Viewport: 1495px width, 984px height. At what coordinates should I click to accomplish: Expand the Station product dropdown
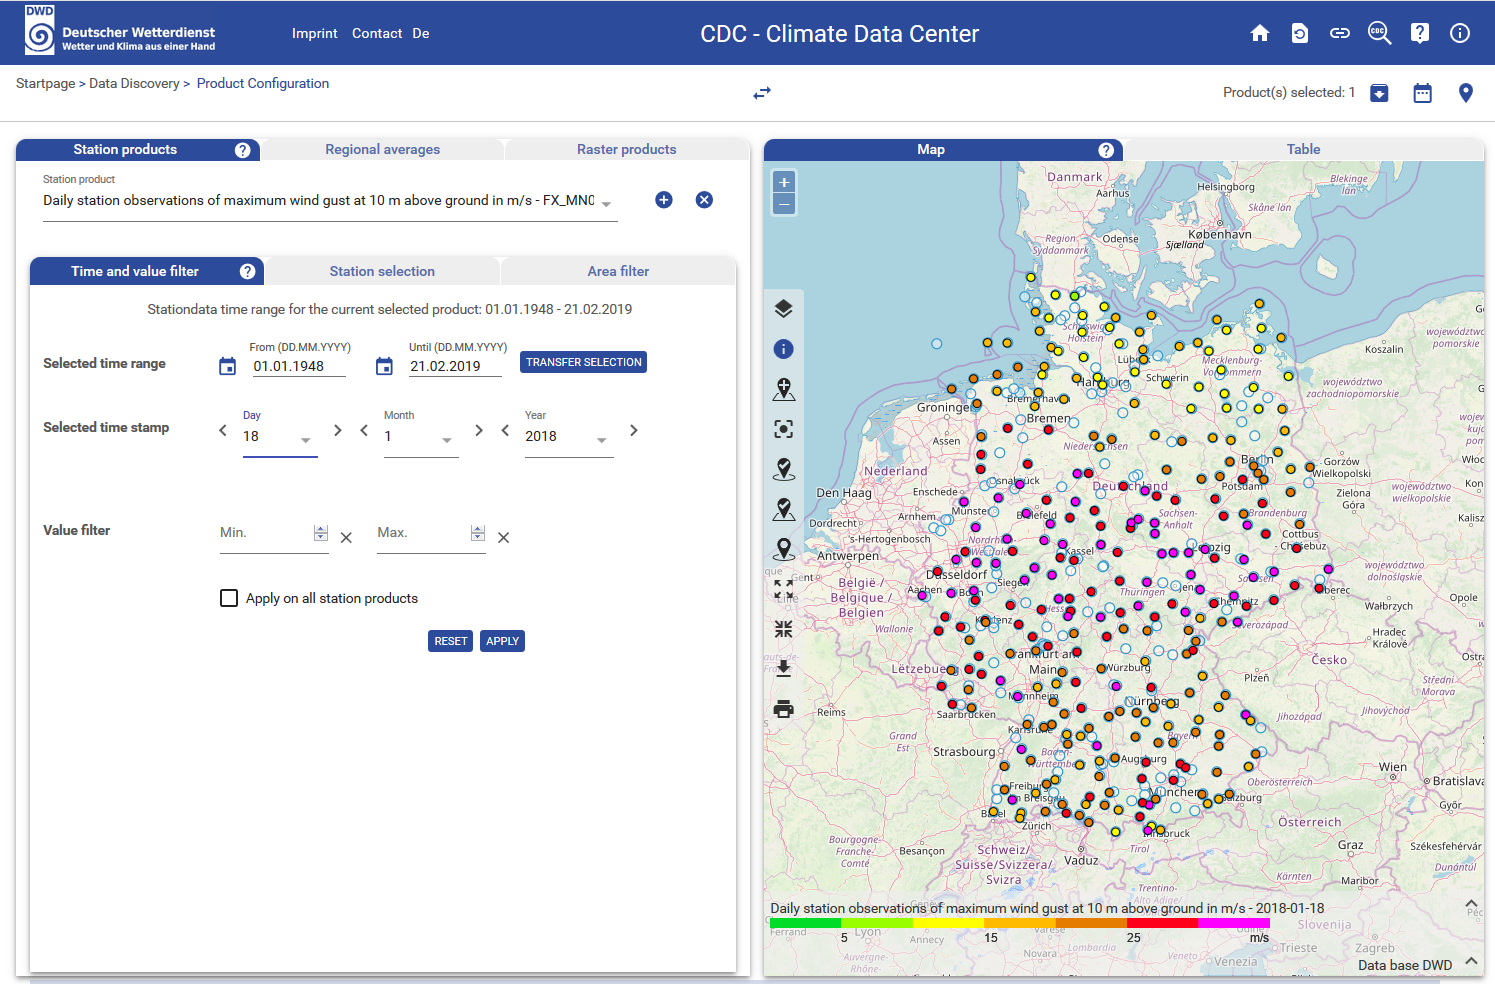tap(606, 203)
